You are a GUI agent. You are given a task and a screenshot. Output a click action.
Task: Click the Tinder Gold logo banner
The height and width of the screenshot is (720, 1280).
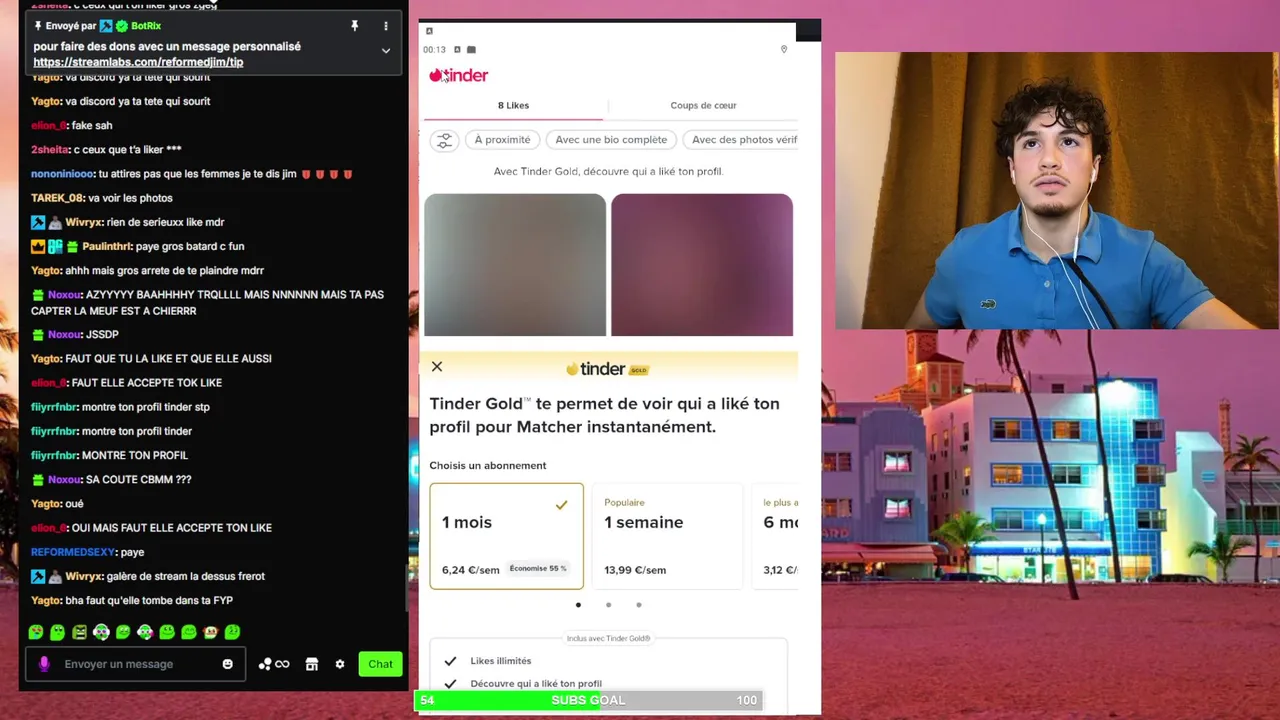tap(608, 369)
